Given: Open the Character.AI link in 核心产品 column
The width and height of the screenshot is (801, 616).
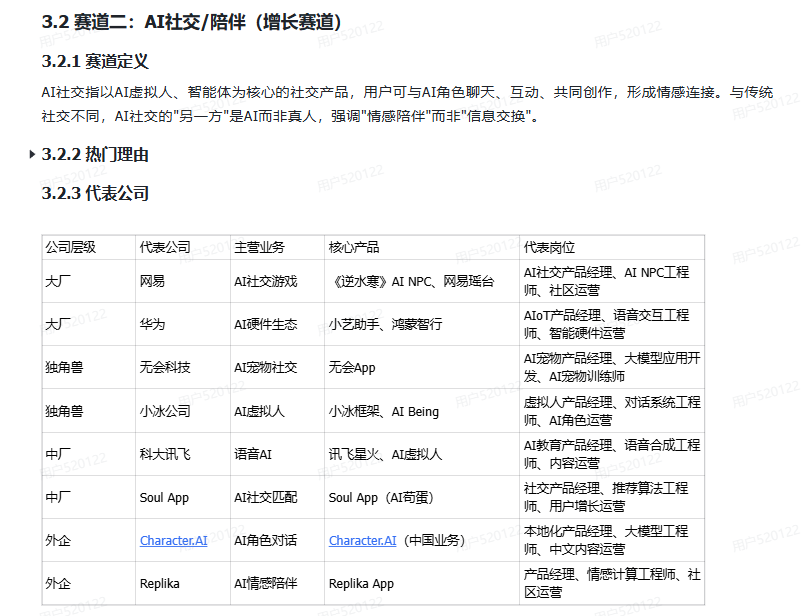Looking at the screenshot, I should (362, 540).
